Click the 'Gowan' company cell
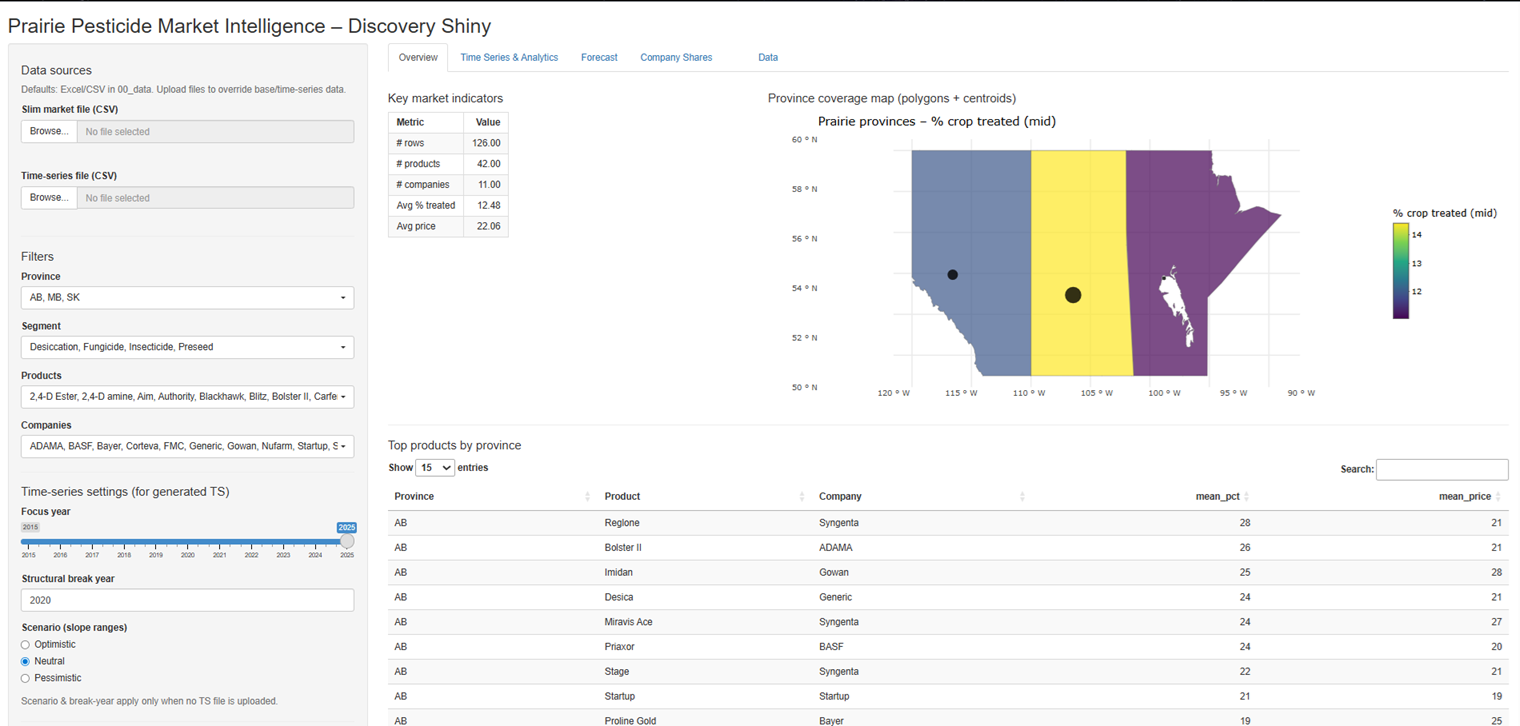 pos(922,572)
